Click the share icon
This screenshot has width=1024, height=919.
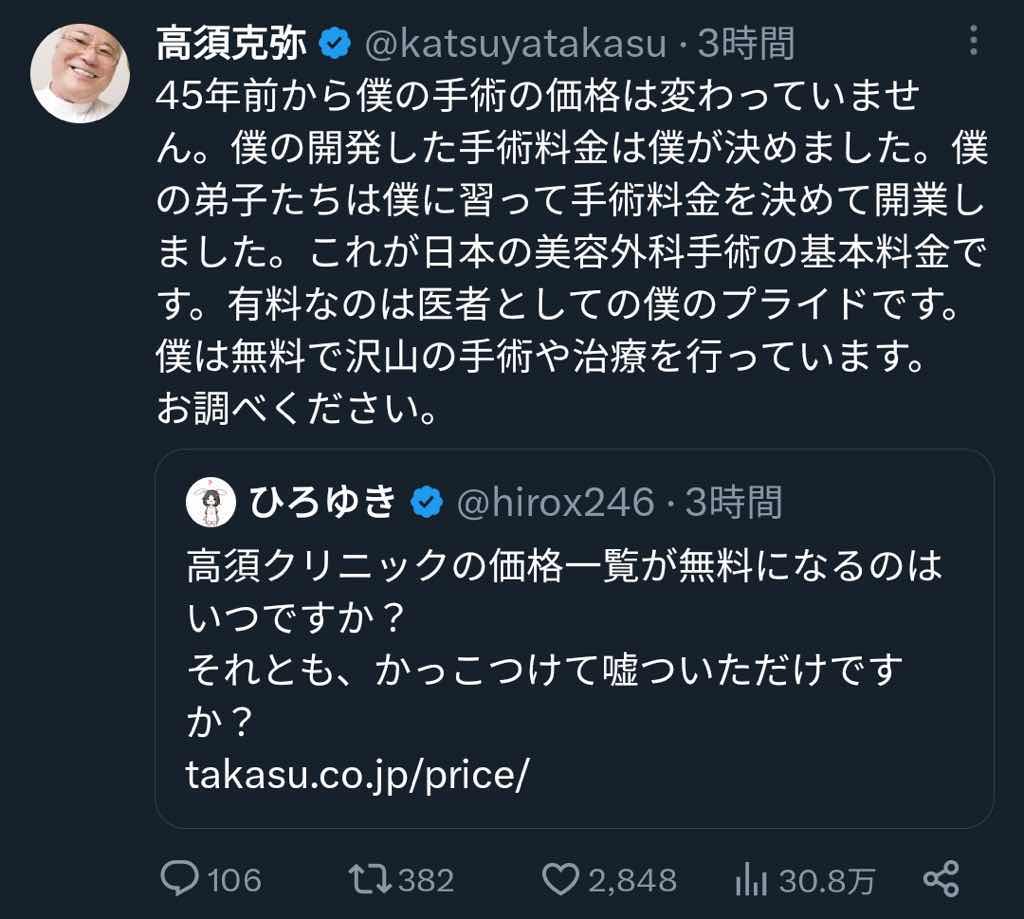[x=940, y=879]
